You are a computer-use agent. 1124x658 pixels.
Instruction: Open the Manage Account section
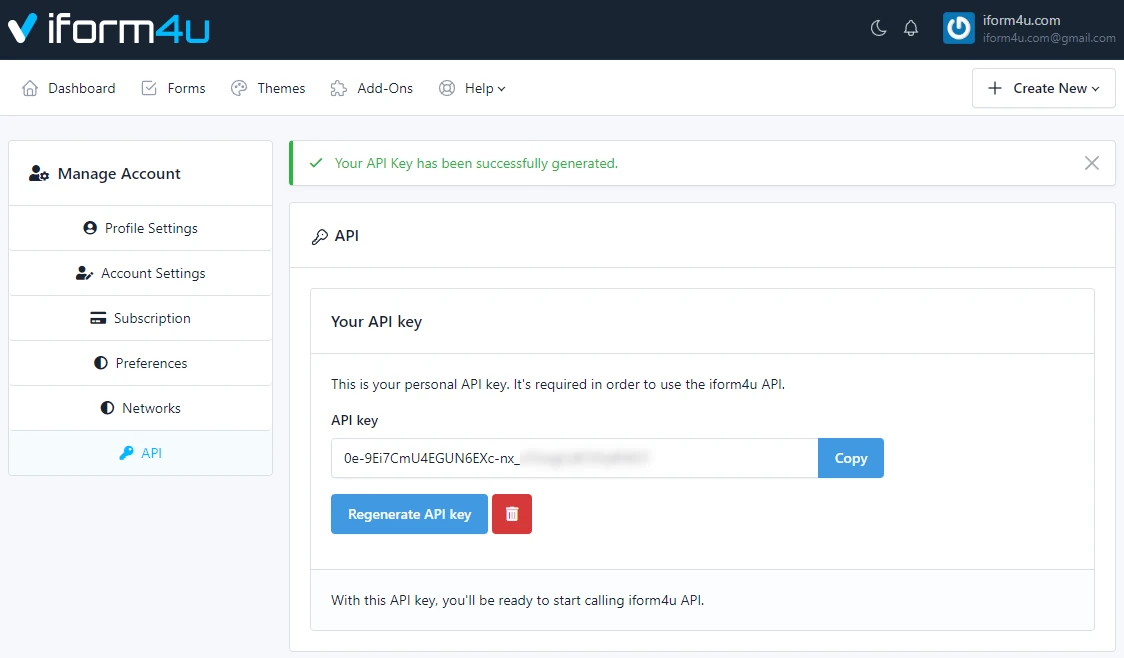(104, 173)
